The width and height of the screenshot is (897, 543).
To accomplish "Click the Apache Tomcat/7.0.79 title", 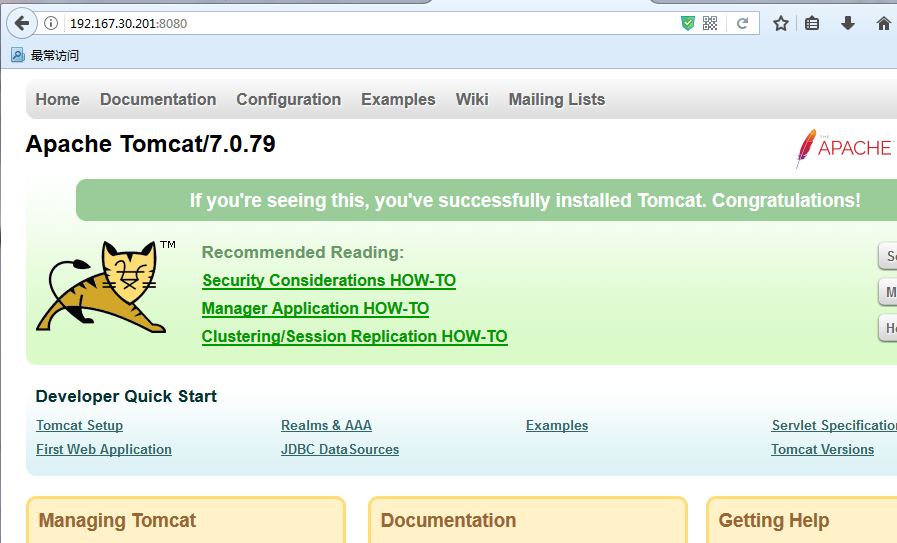I will click(x=150, y=144).
